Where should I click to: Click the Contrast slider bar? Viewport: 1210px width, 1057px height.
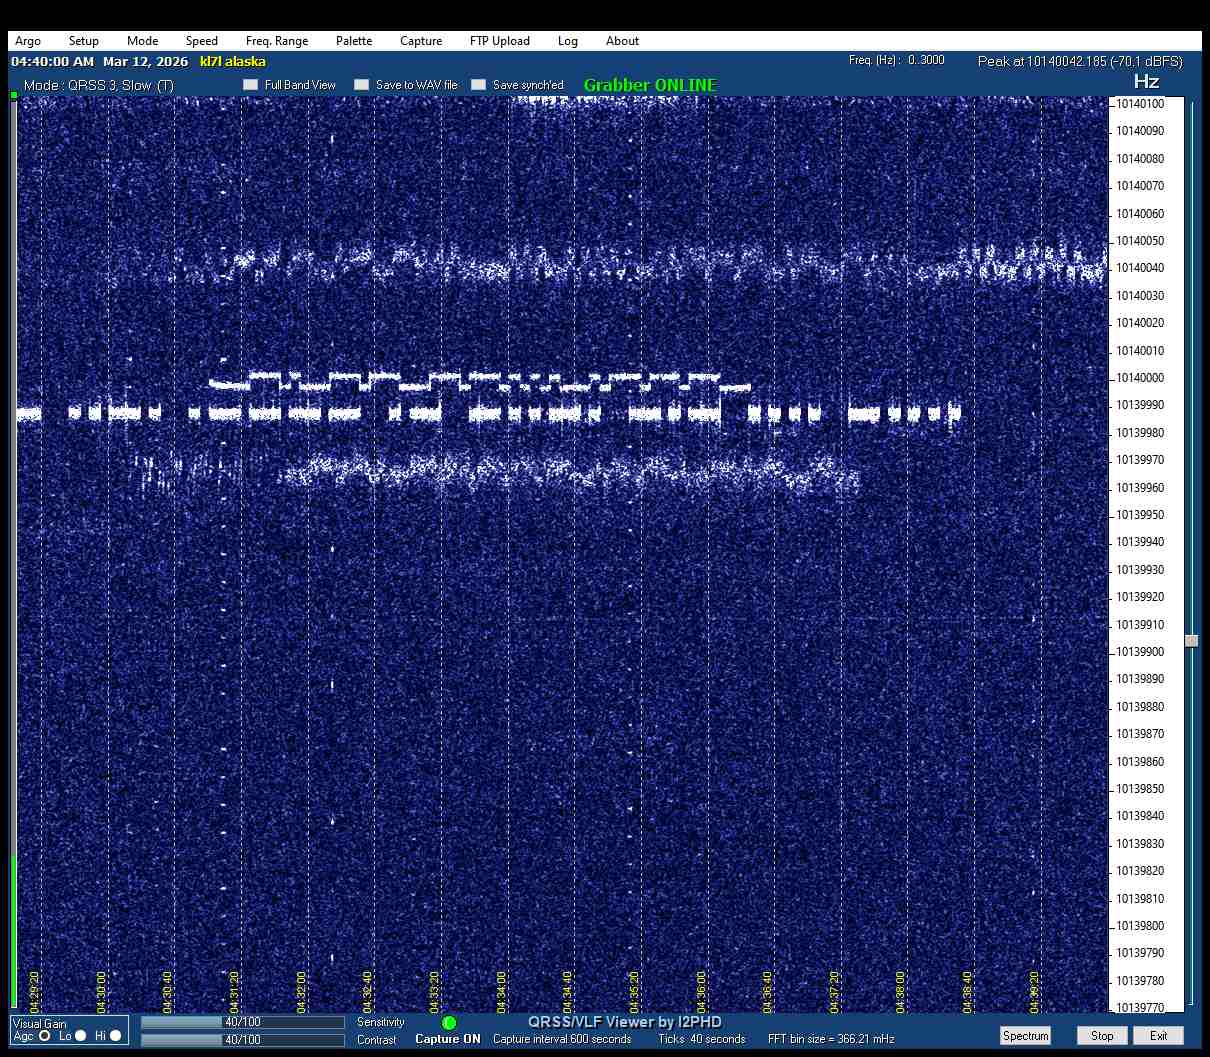242,1040
